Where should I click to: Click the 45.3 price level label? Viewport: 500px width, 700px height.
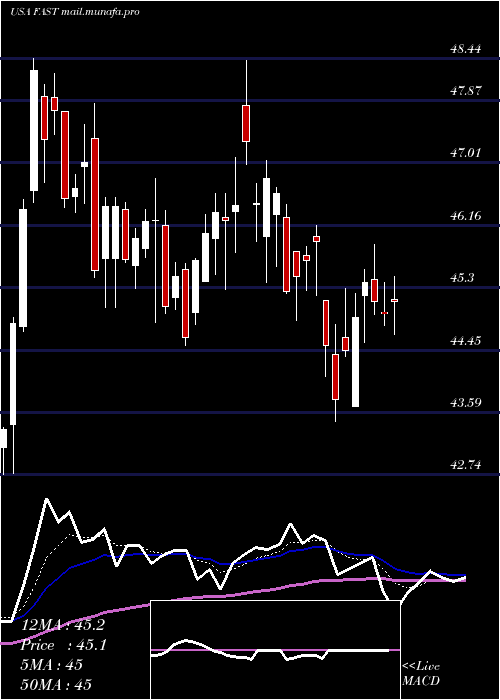462,278
